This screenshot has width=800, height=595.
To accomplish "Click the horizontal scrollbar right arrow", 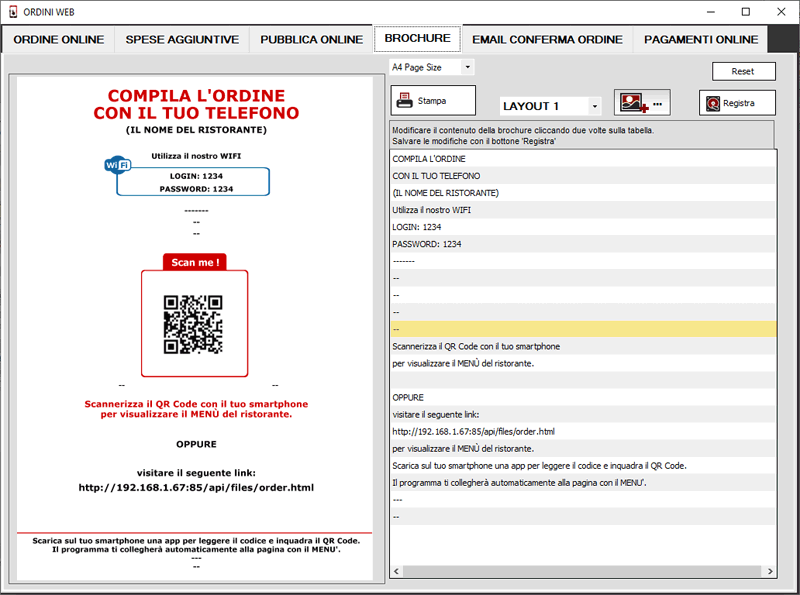I will [770, 571].
